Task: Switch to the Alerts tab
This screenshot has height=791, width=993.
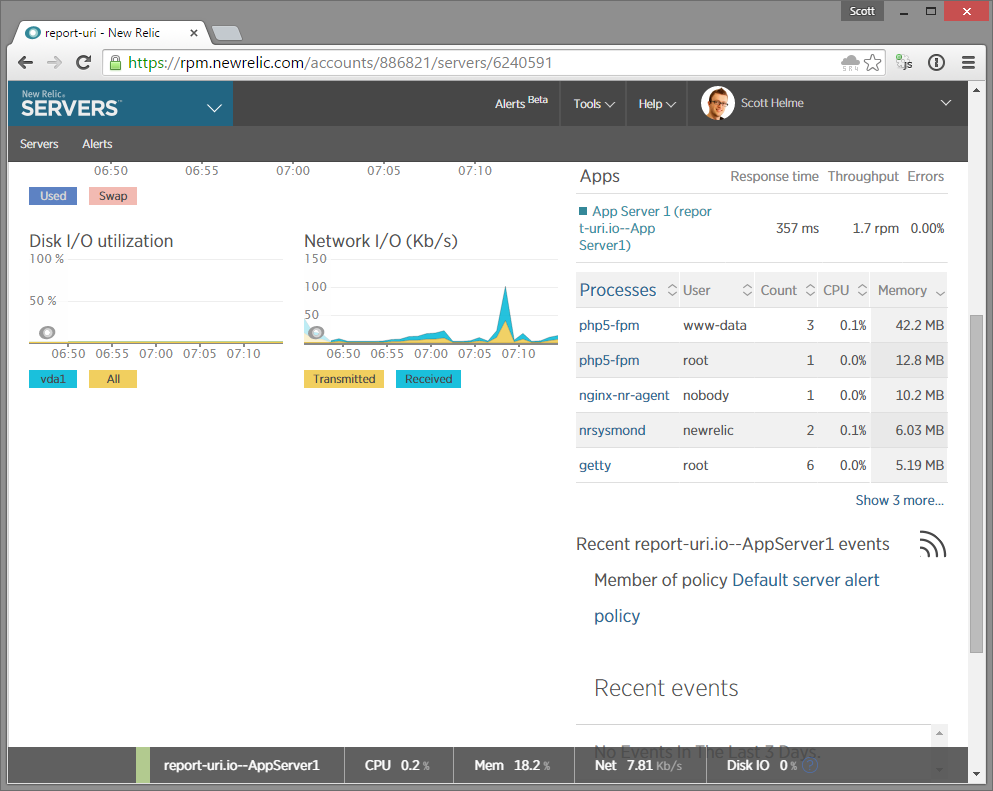Action: [x=97, y=143]
